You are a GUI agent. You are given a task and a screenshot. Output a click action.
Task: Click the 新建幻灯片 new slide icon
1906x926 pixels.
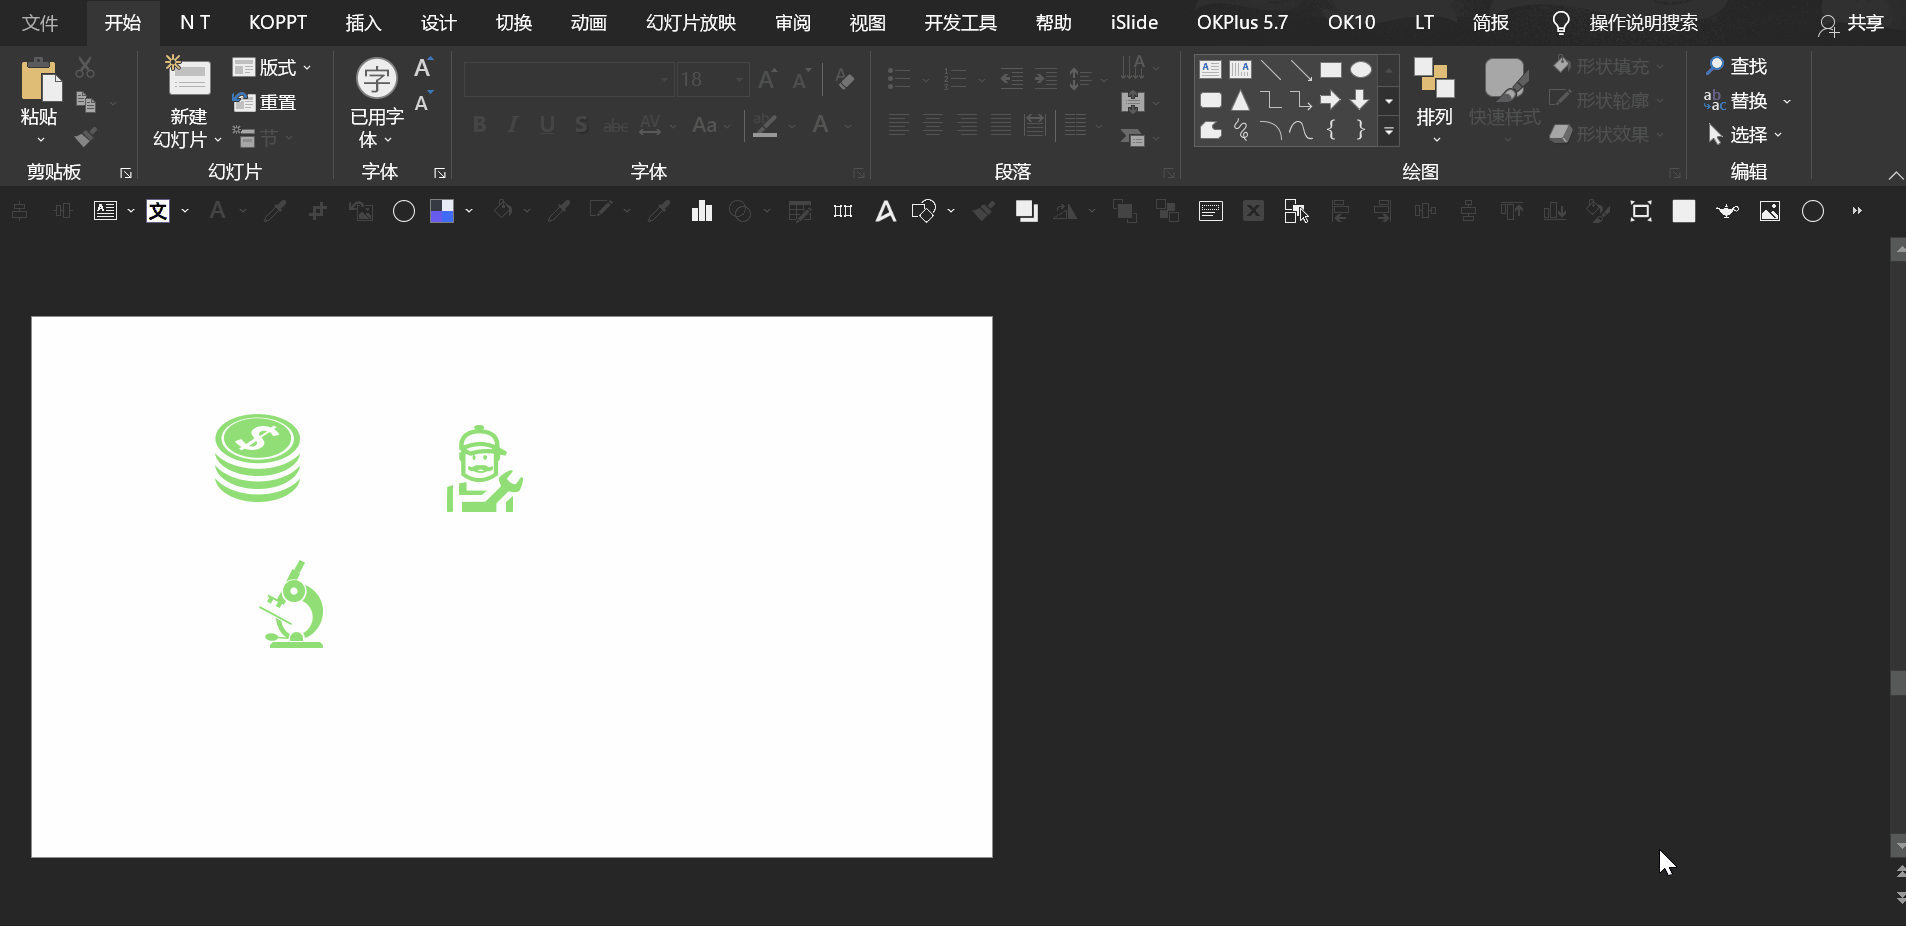(187, 78)
